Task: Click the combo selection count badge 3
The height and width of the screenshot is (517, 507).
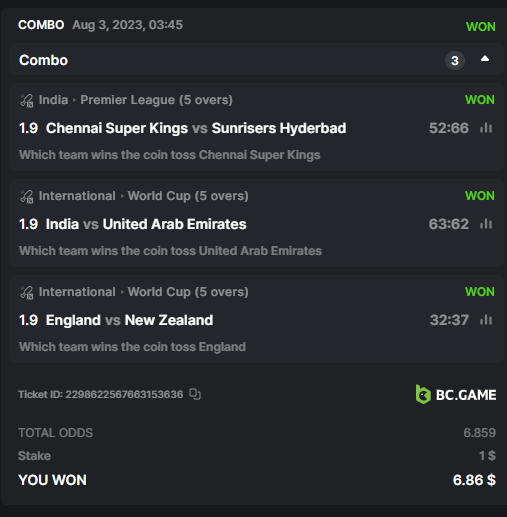Action: click(455, 61)
